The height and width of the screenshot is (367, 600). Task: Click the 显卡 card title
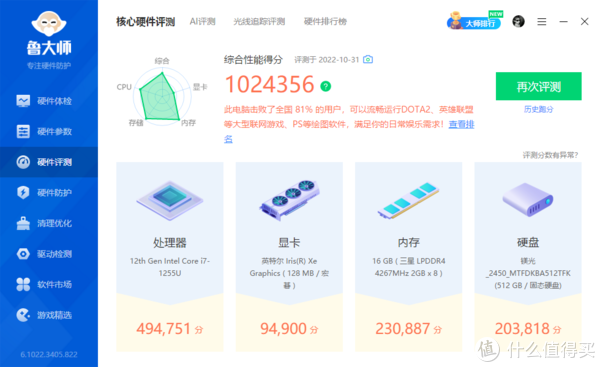click(x=289, y=243)
